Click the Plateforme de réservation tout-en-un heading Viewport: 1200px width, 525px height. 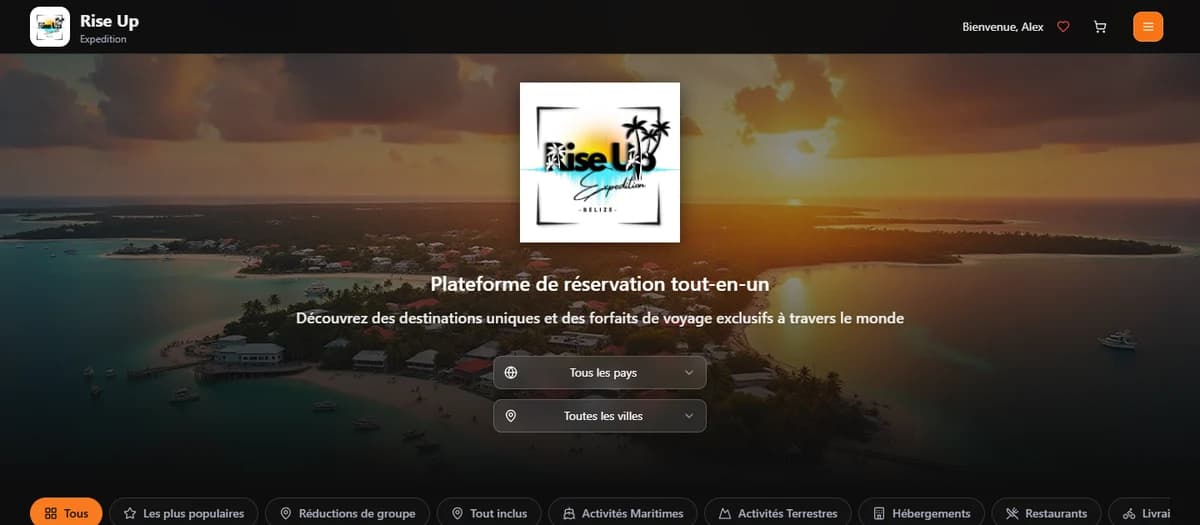[x=600, y=284]
